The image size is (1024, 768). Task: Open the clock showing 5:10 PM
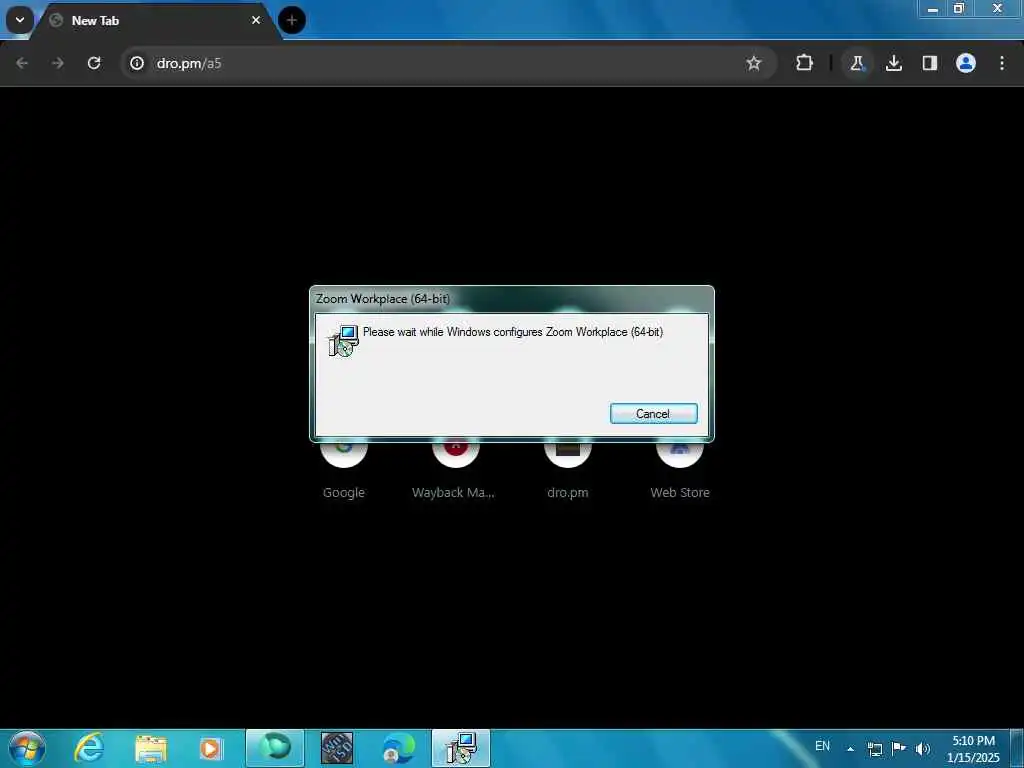(x=973, y=748)
